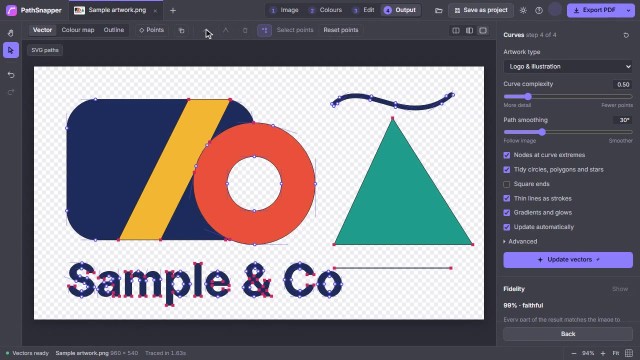This screenshot has width=640, height=360.
Task: Toggle the pixel grid icon in status bar
Action: point(629,353)
